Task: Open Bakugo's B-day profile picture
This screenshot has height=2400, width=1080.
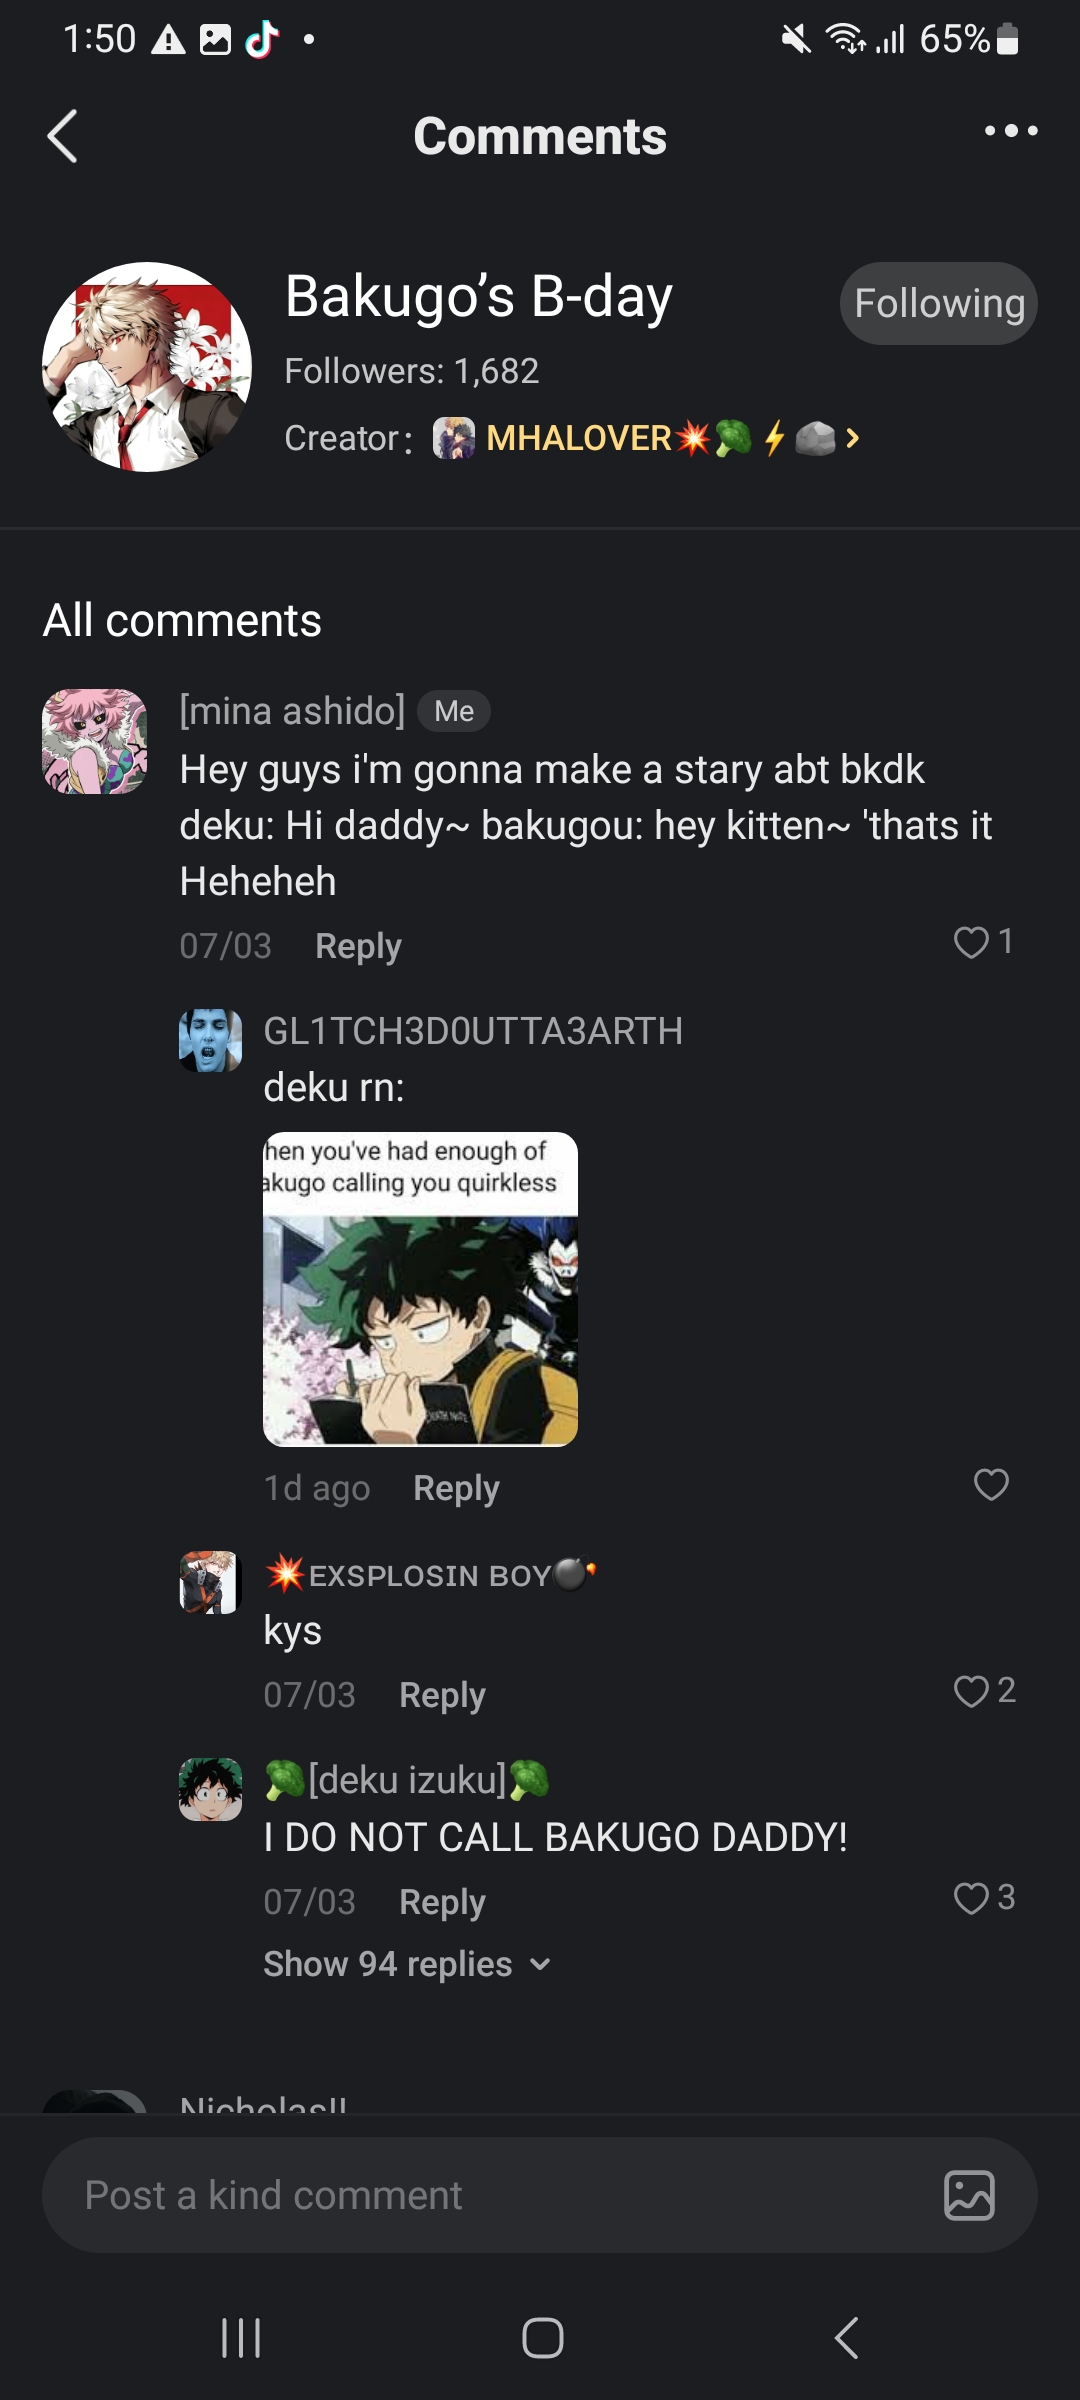Action: (147, 367)
